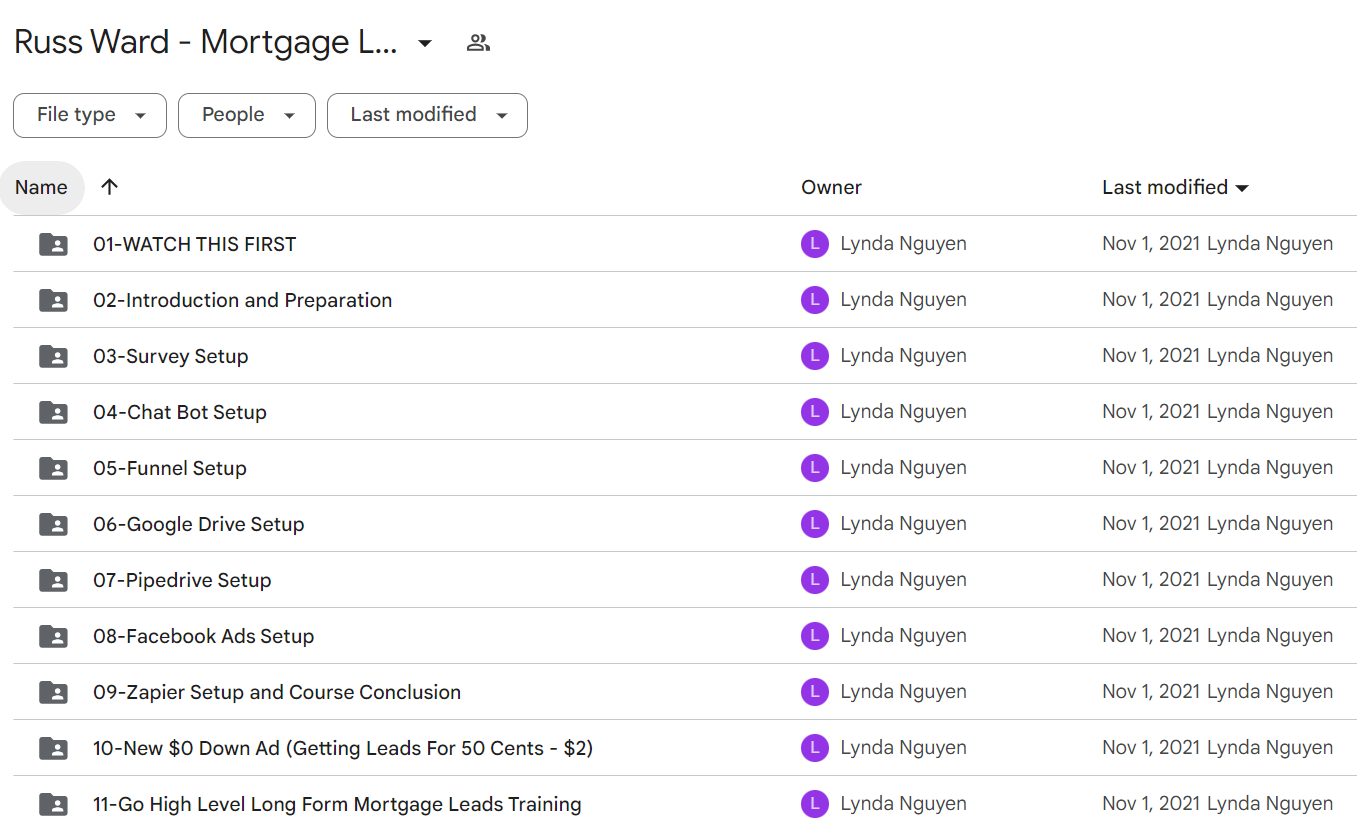The image size is (1357, 831).
Task: Click modified date of 09-Zapier Setup row
Action: [x=1217, y=692]
